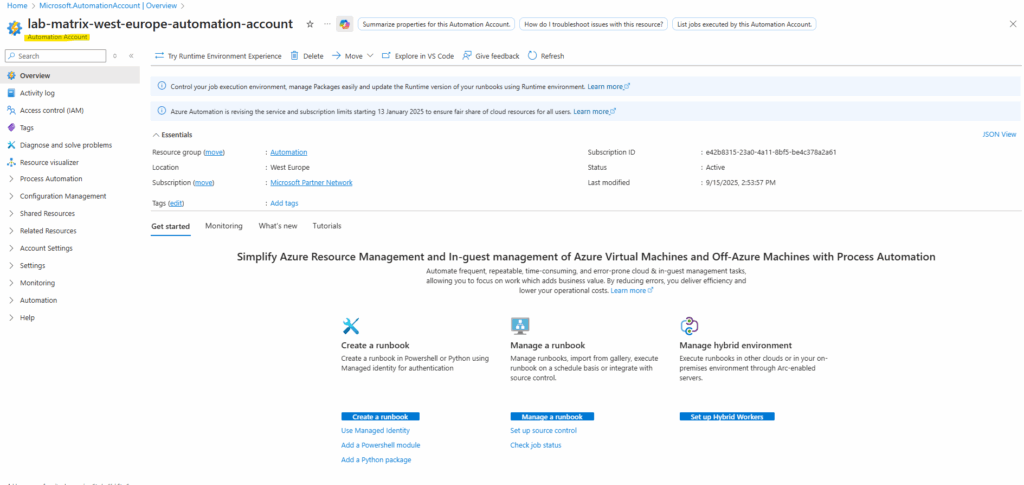
Task: Switch to the Monitoring tab
Action: 224,226
